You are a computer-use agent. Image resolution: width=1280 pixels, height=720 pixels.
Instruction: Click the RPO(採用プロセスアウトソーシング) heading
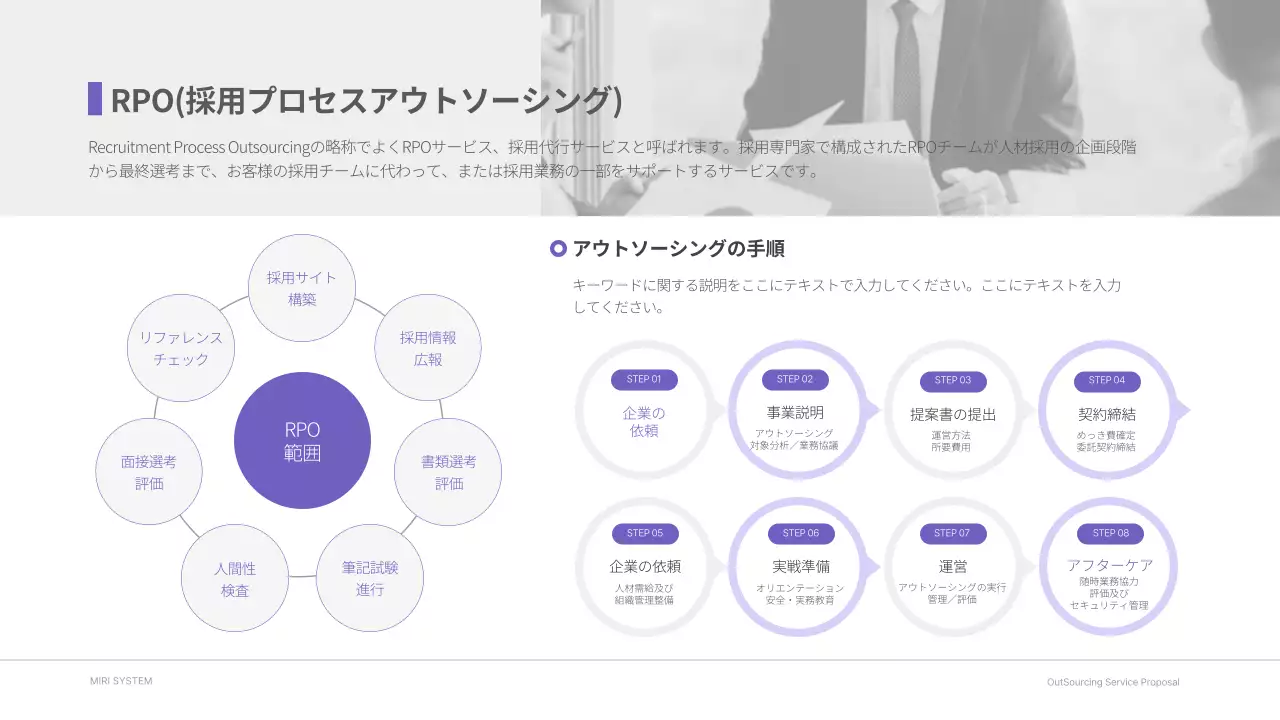pyautogui.click(x=366, y=98)
